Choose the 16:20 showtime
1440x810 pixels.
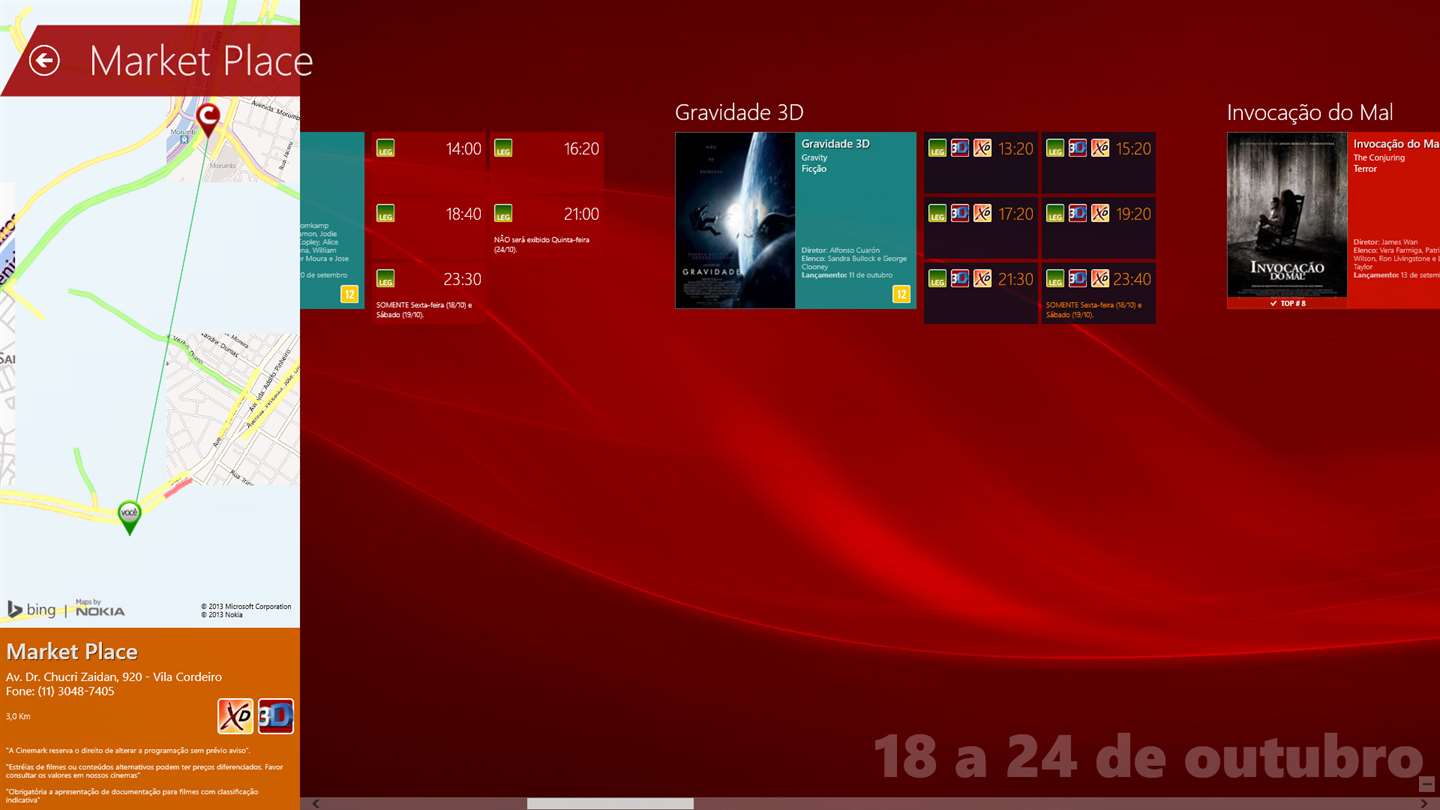click(546, 162)
